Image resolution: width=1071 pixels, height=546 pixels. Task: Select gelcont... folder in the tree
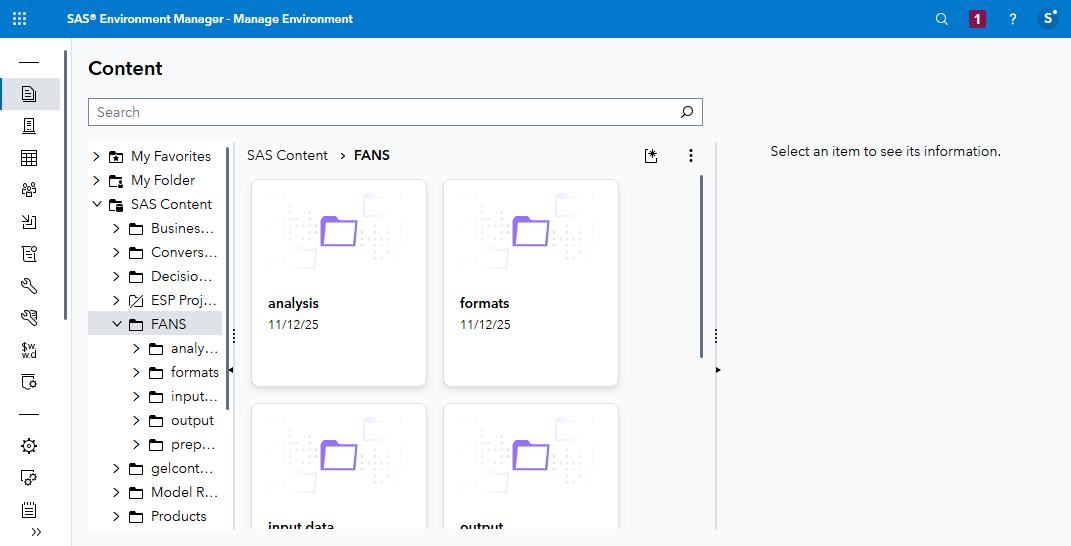pyautogui.click(x=182, y=468)
